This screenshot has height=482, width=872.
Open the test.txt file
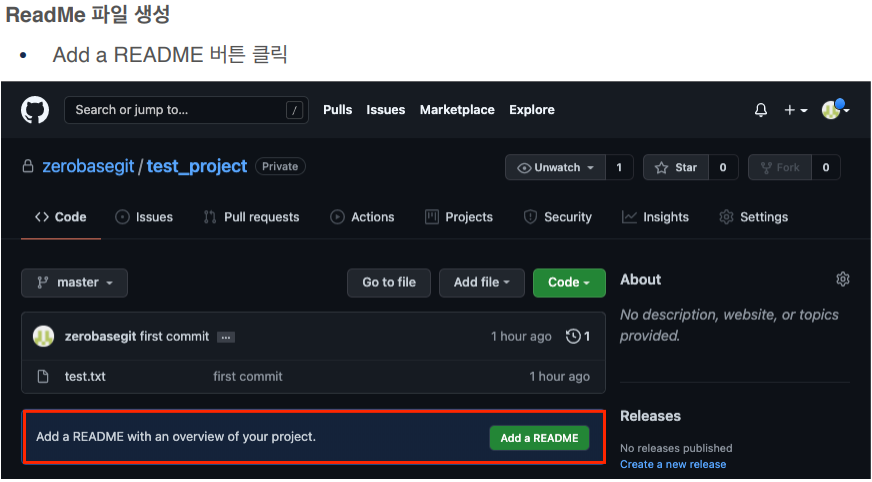(x=85, y=376)
